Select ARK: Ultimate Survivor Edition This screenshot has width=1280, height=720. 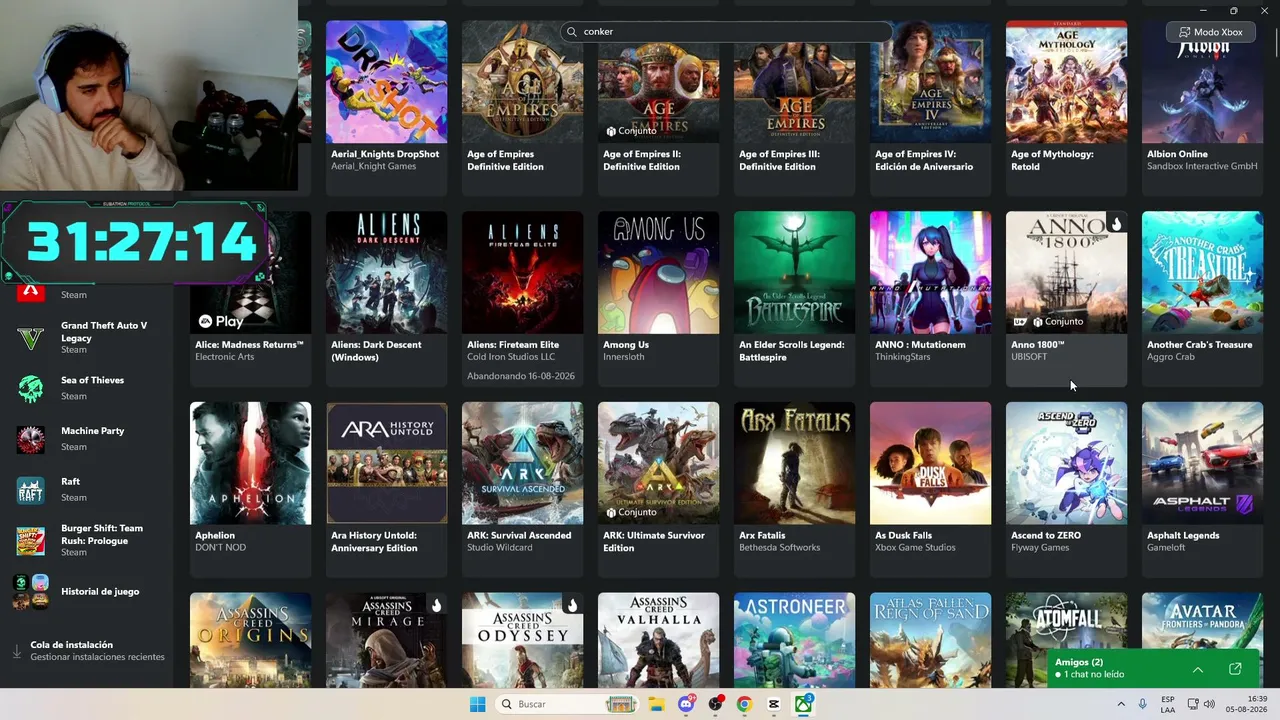click(x=658, y=490)
